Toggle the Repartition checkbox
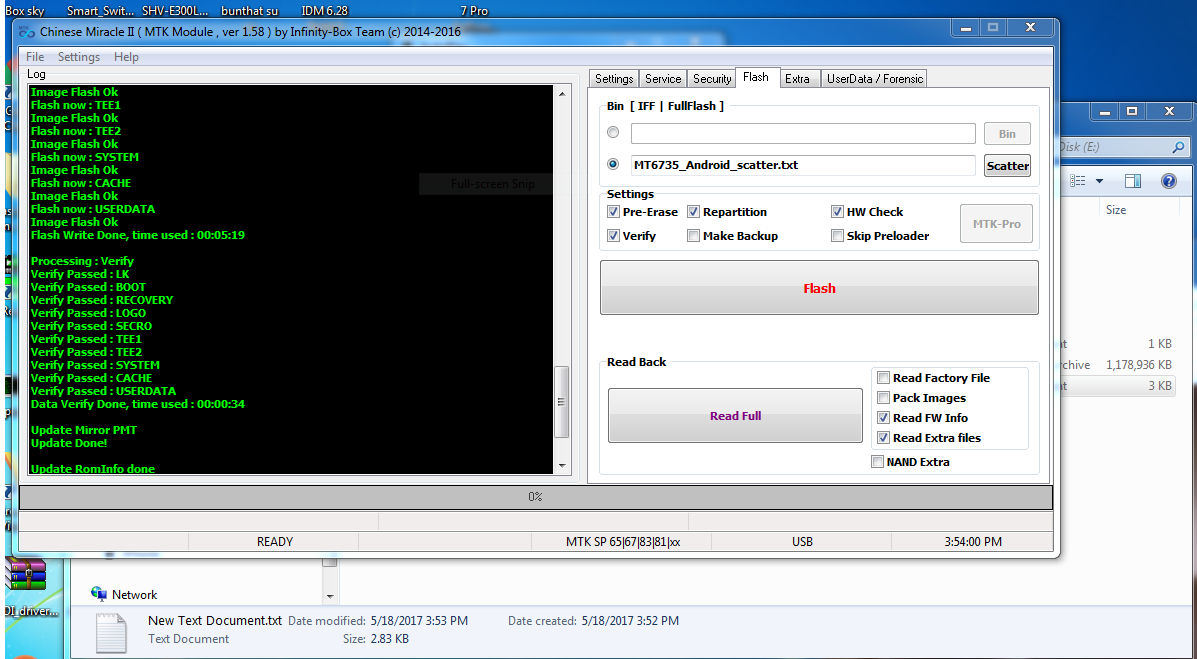The image size is (1197, 659). coord(693,212)
